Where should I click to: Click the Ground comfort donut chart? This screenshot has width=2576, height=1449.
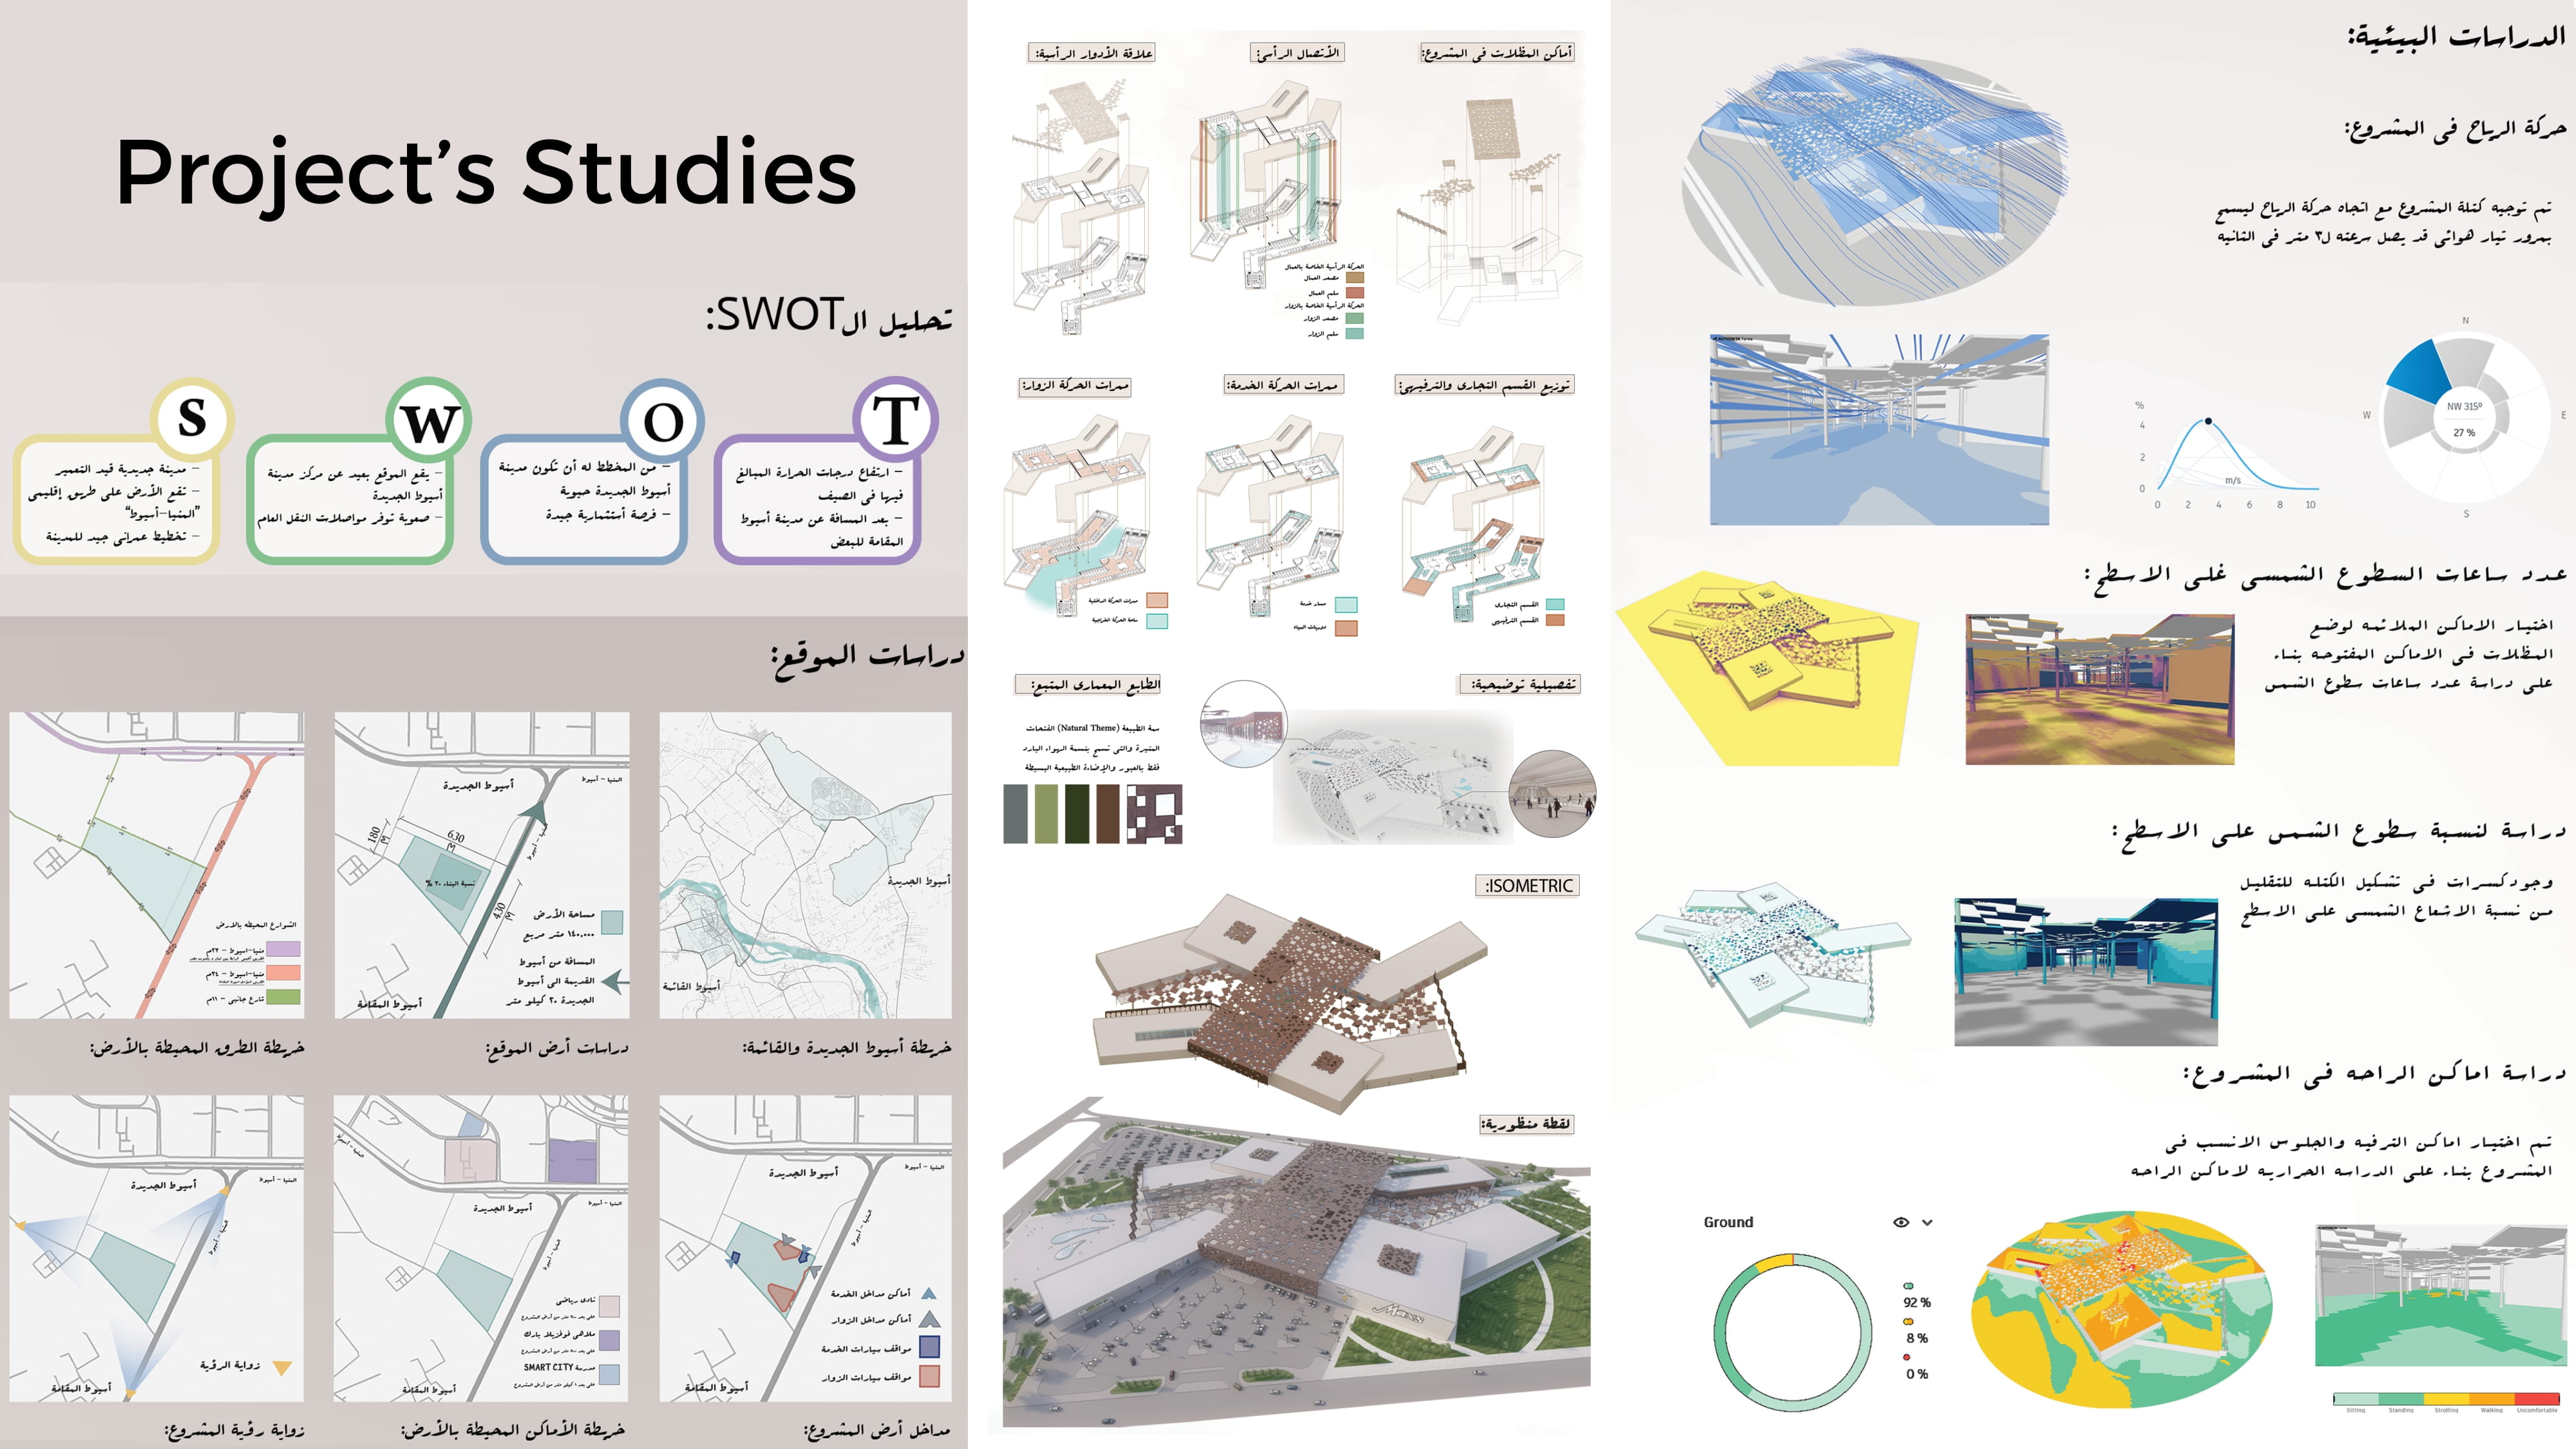(x=1792, y=1332)
